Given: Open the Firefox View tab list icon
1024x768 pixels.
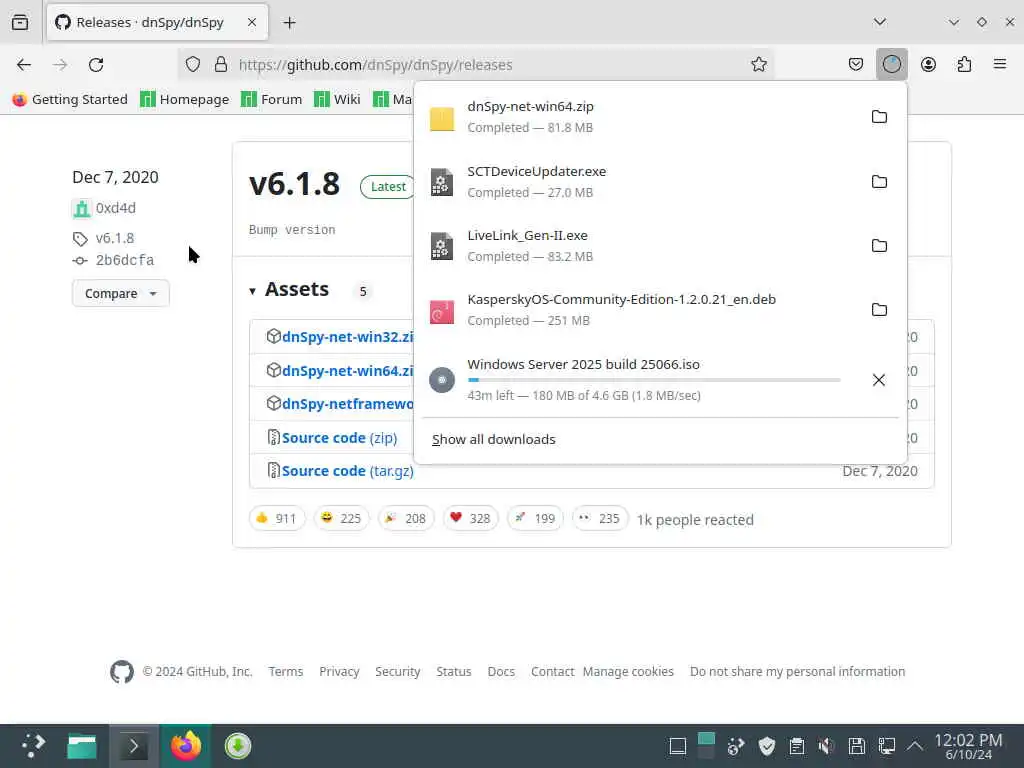Looking at the screenshot, I should pos(20,22).
